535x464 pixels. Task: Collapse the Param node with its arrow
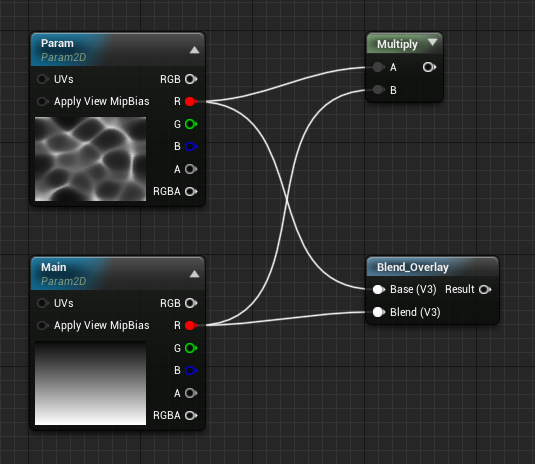point(194,50)
